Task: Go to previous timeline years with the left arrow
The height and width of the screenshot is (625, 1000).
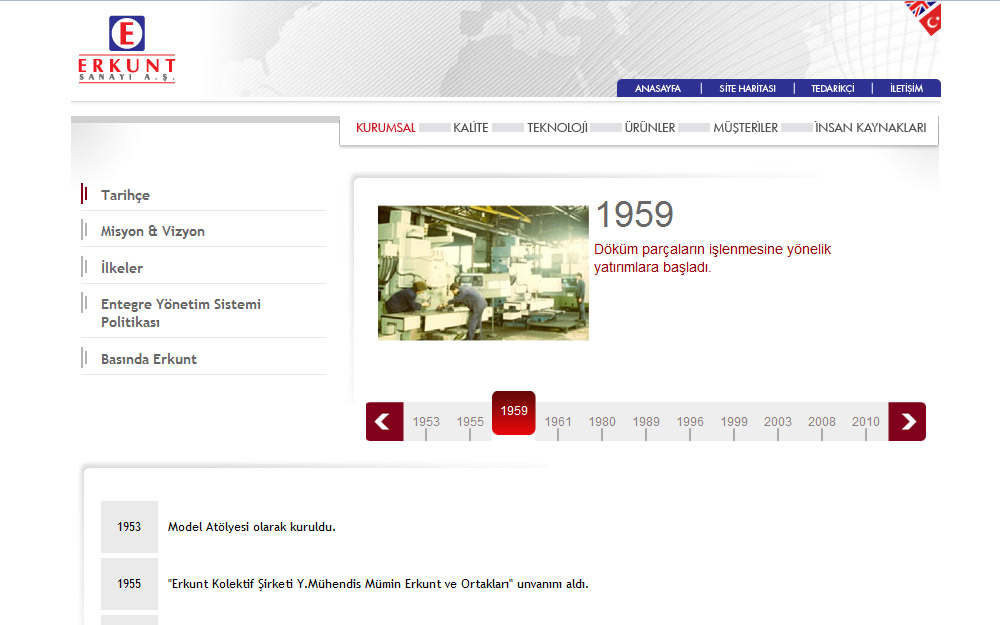Action: click(385, 422)
